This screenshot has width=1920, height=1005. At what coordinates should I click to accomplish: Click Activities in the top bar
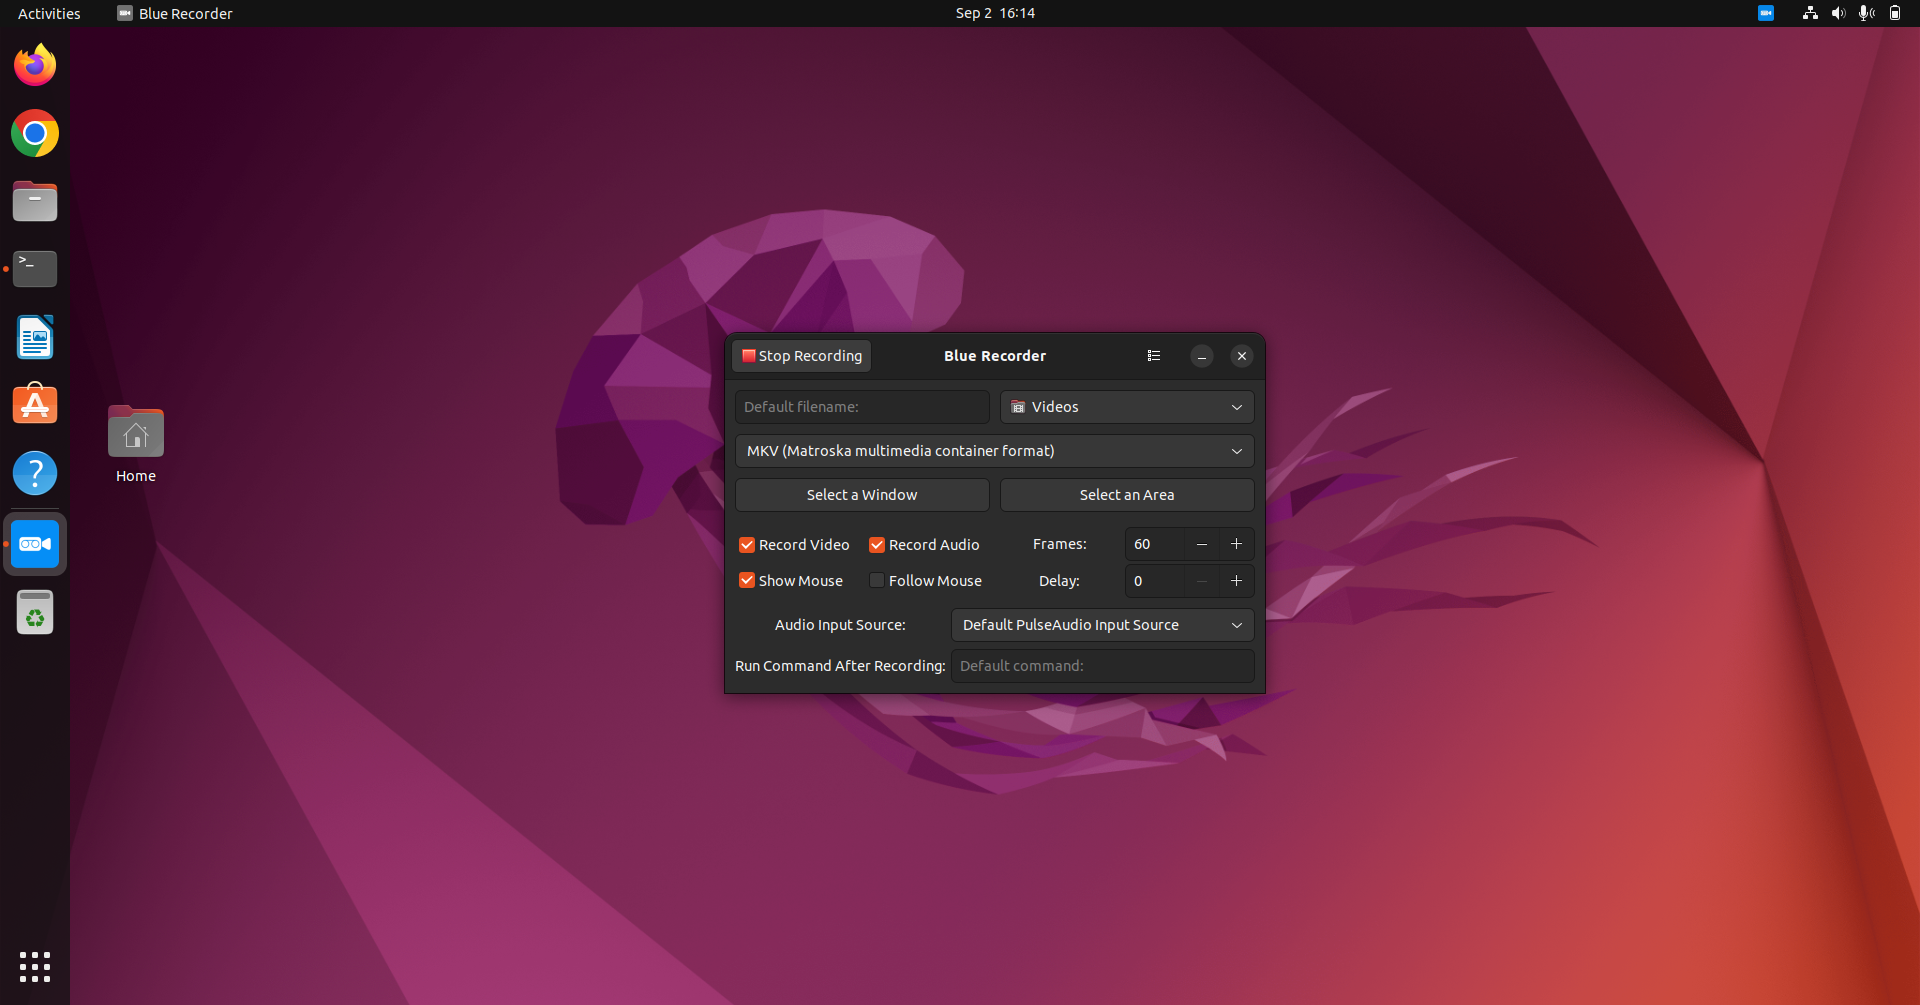[48, 13]
